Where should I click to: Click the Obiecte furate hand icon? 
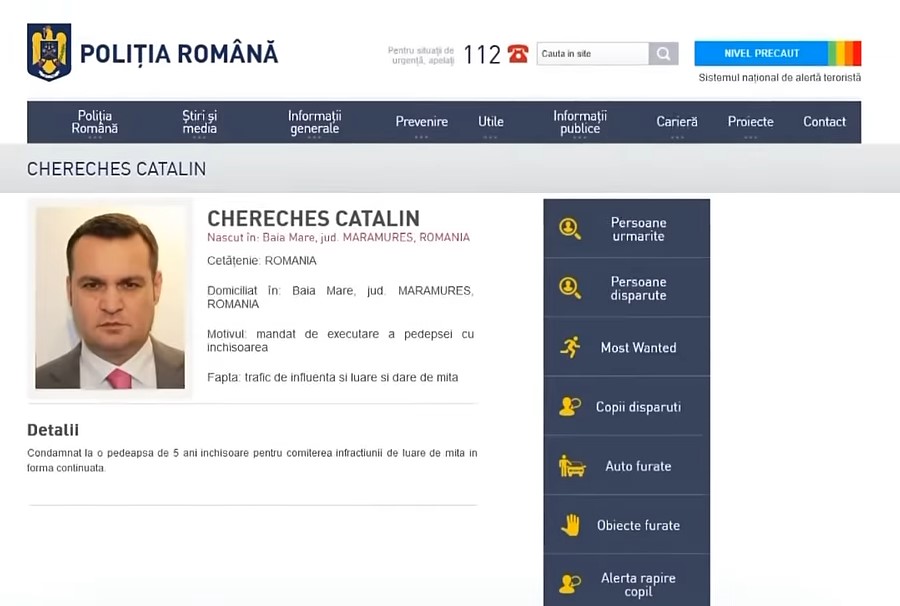click(x=570, y=525)
